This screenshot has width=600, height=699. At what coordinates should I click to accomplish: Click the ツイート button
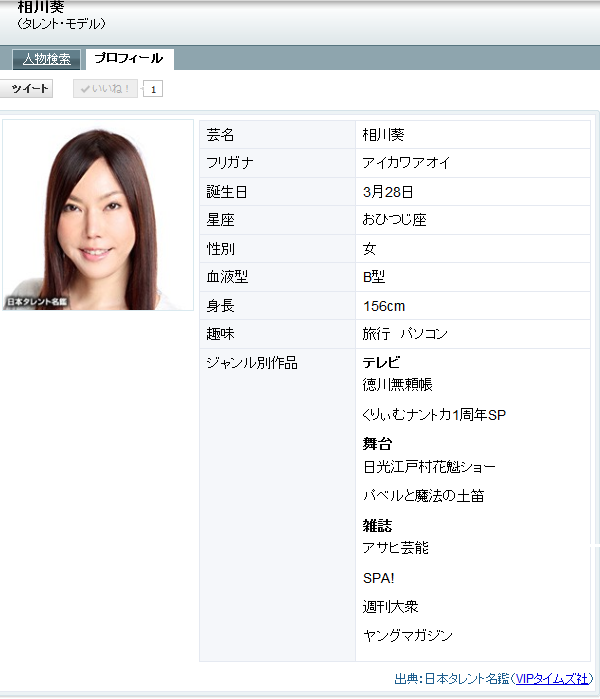click(x=27, y=88)
